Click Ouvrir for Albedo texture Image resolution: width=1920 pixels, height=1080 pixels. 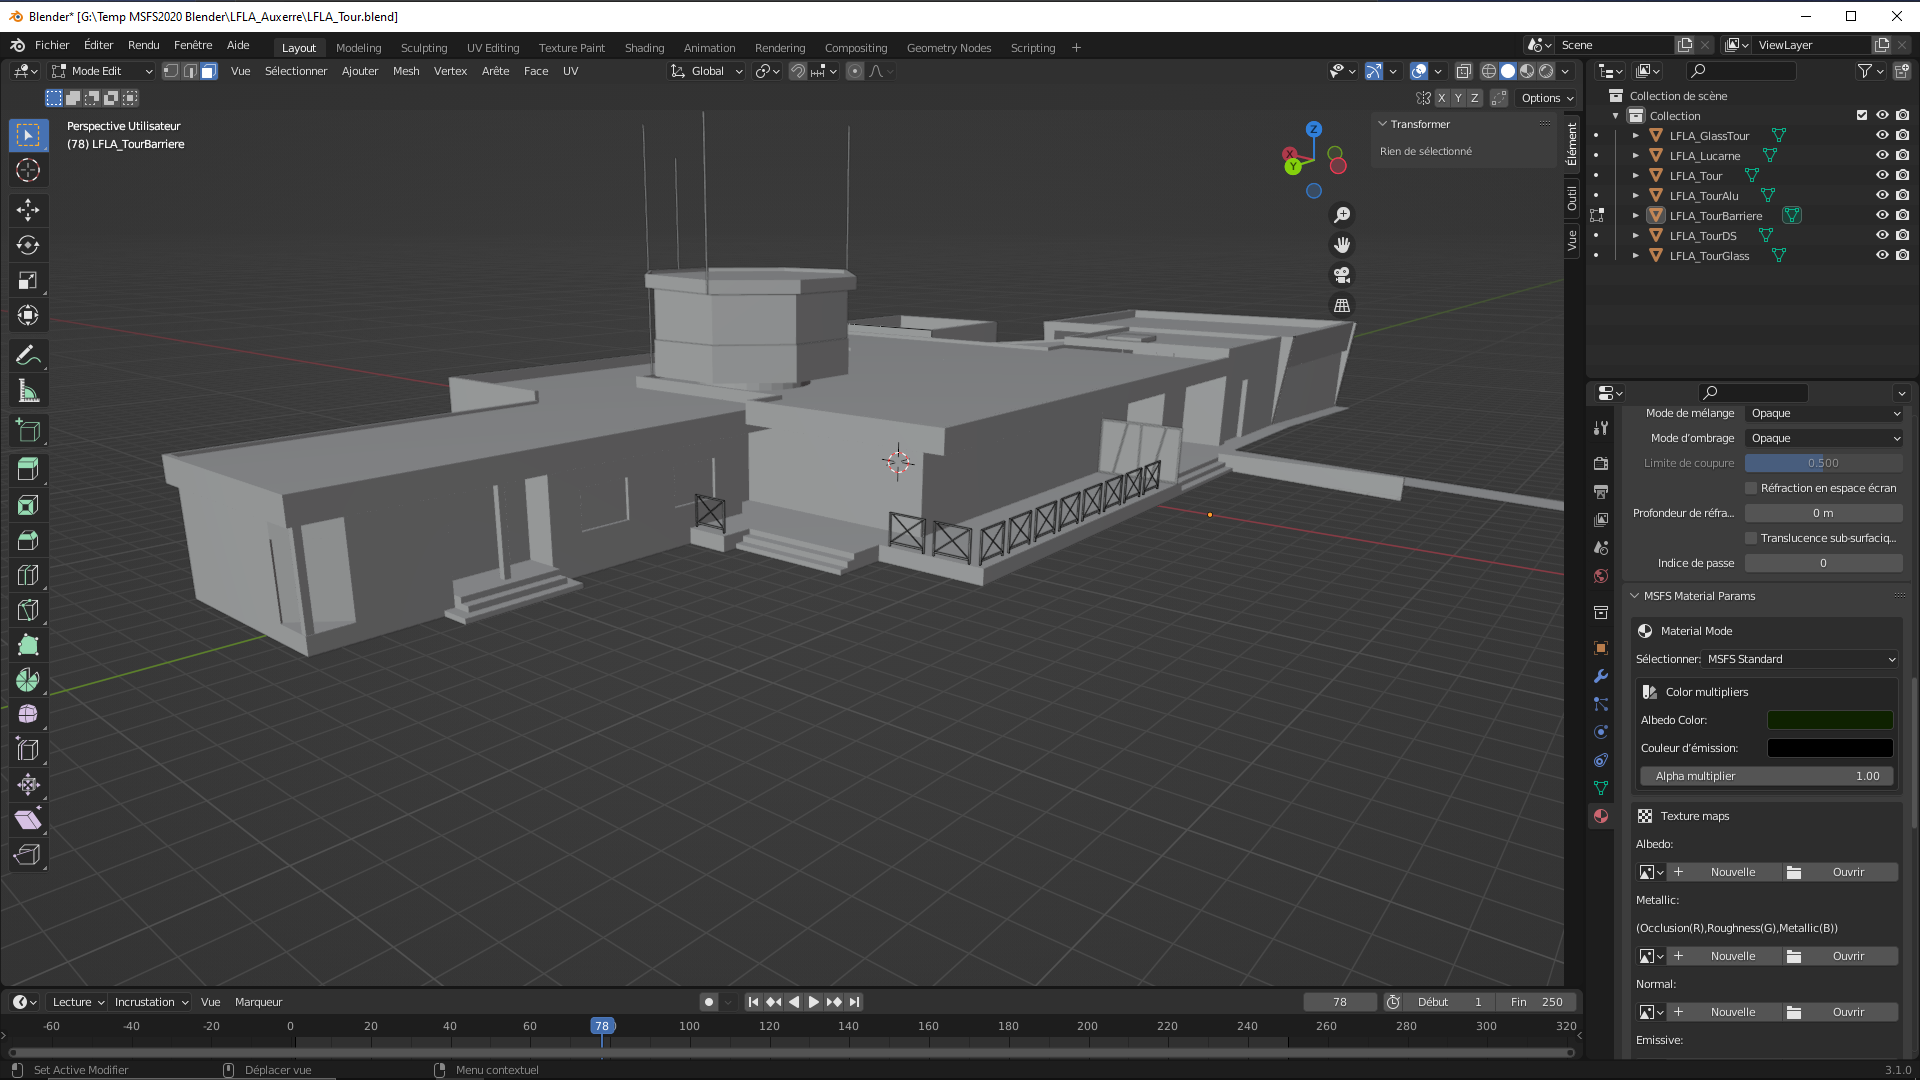[x=1847, y=872]
